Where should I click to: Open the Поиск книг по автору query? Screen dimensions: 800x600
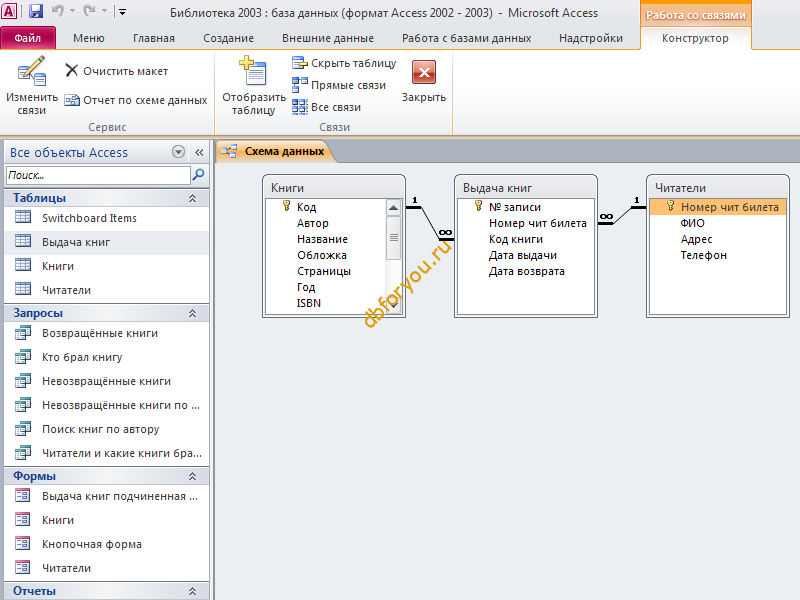tap(107, 429)
